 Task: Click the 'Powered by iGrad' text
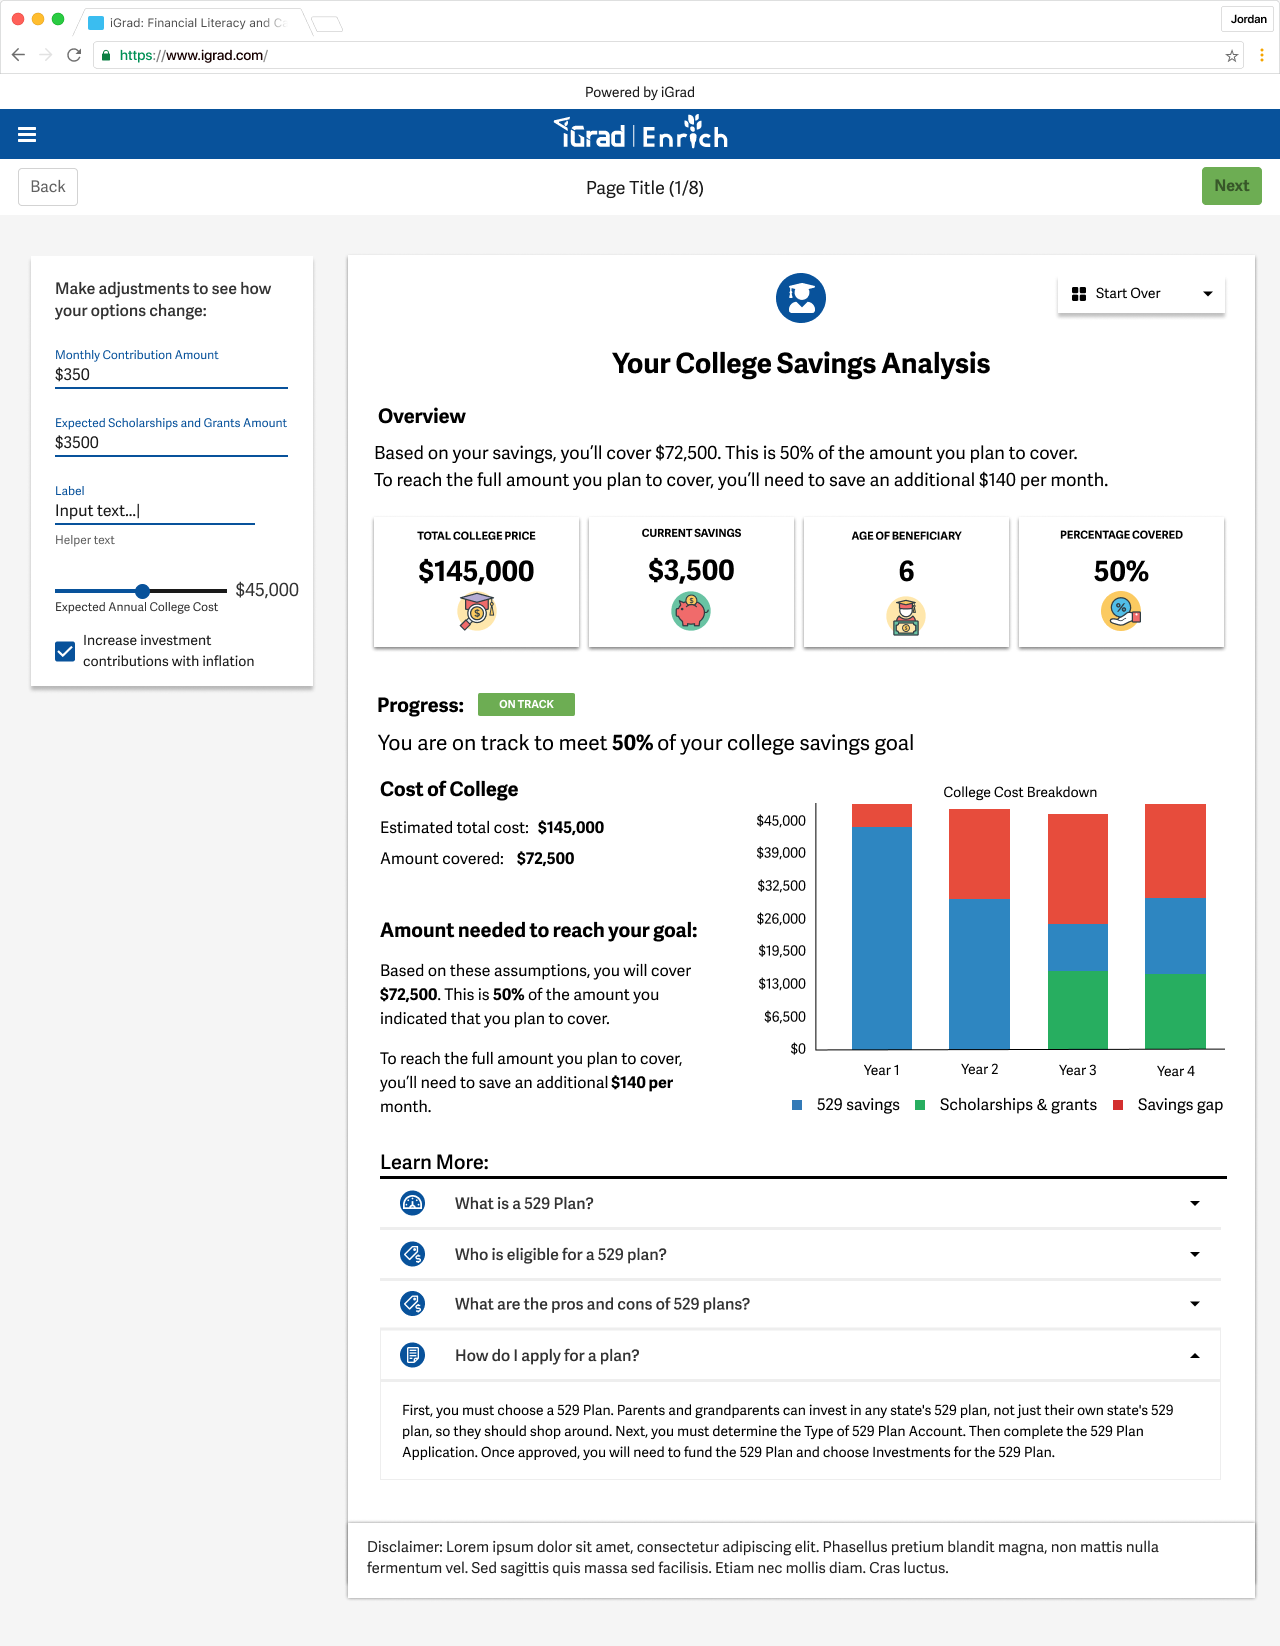640,92
